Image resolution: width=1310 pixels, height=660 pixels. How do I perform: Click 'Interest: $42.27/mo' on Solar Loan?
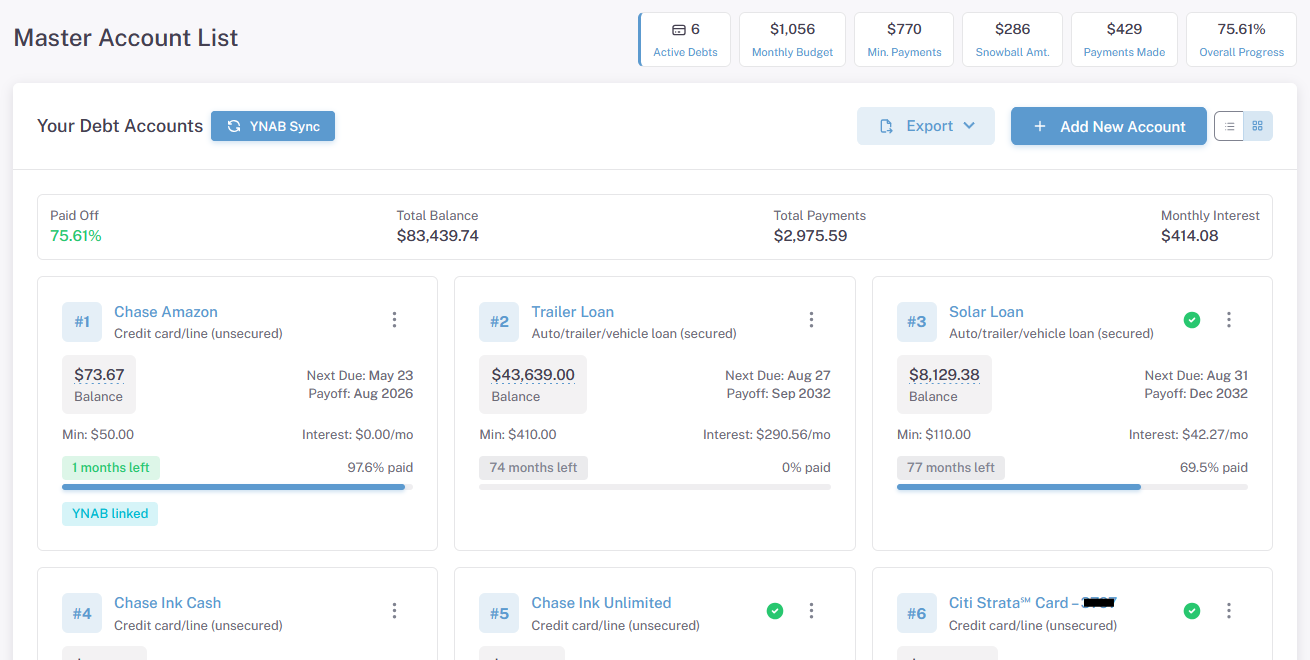tap(1188, 435)
